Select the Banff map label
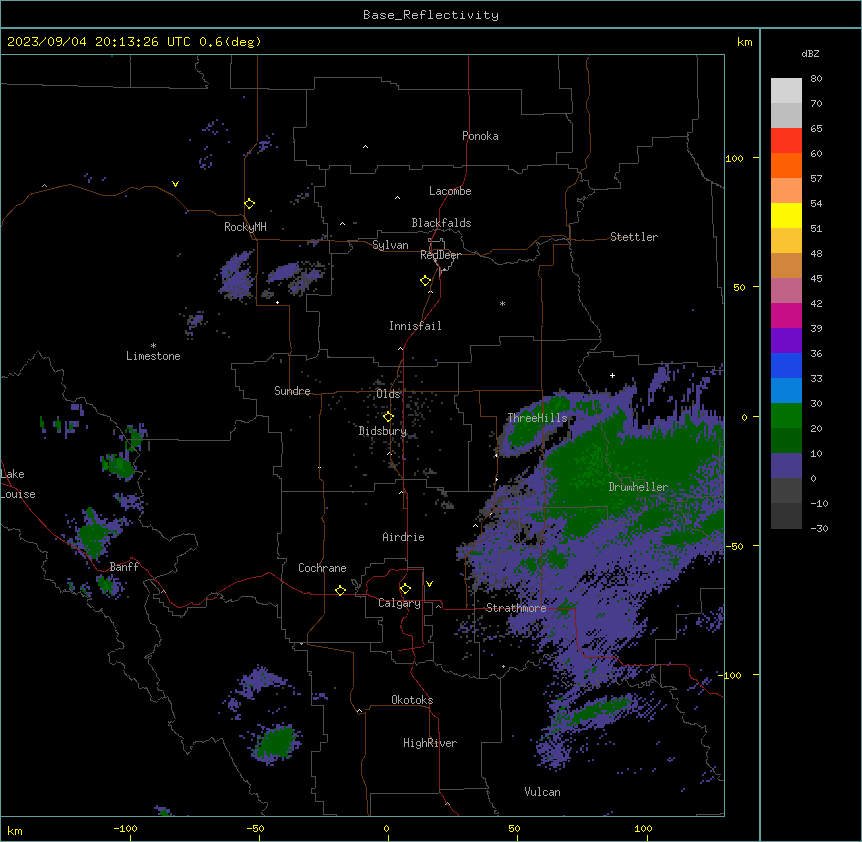This screenshot has height=842, width=862. (x=124, y=567)
